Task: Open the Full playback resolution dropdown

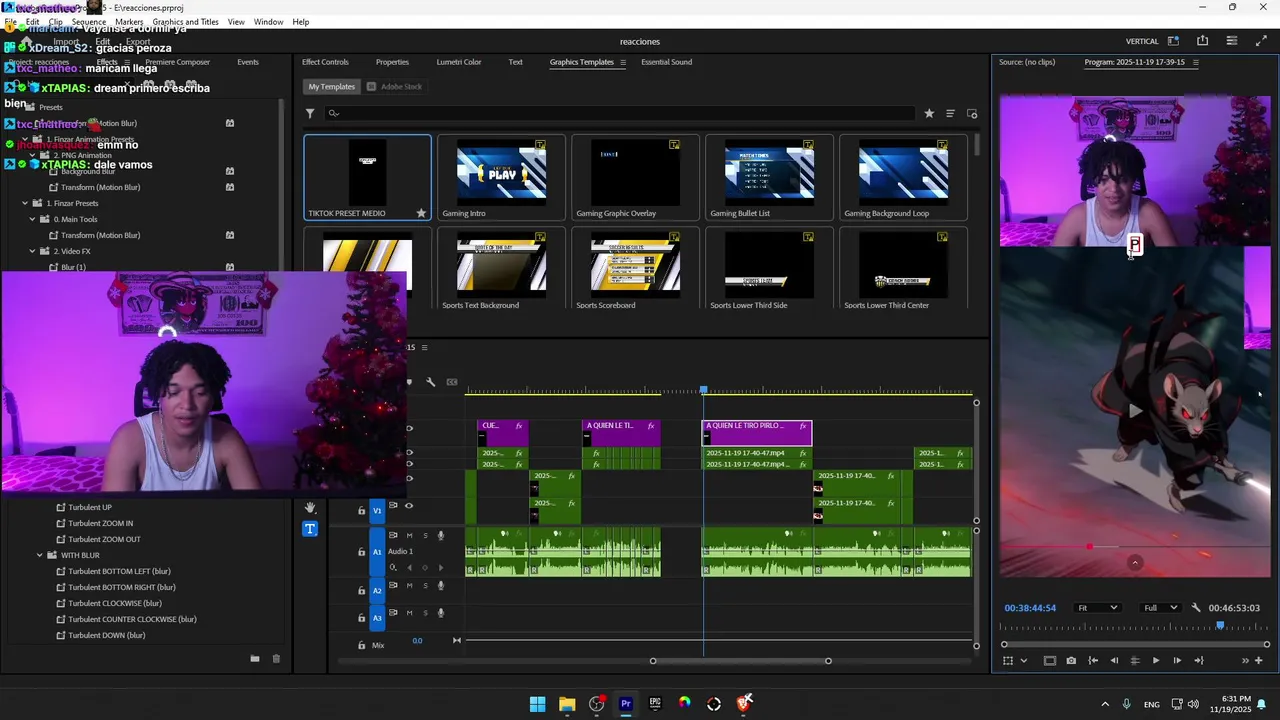Action: click(1163, 608)
